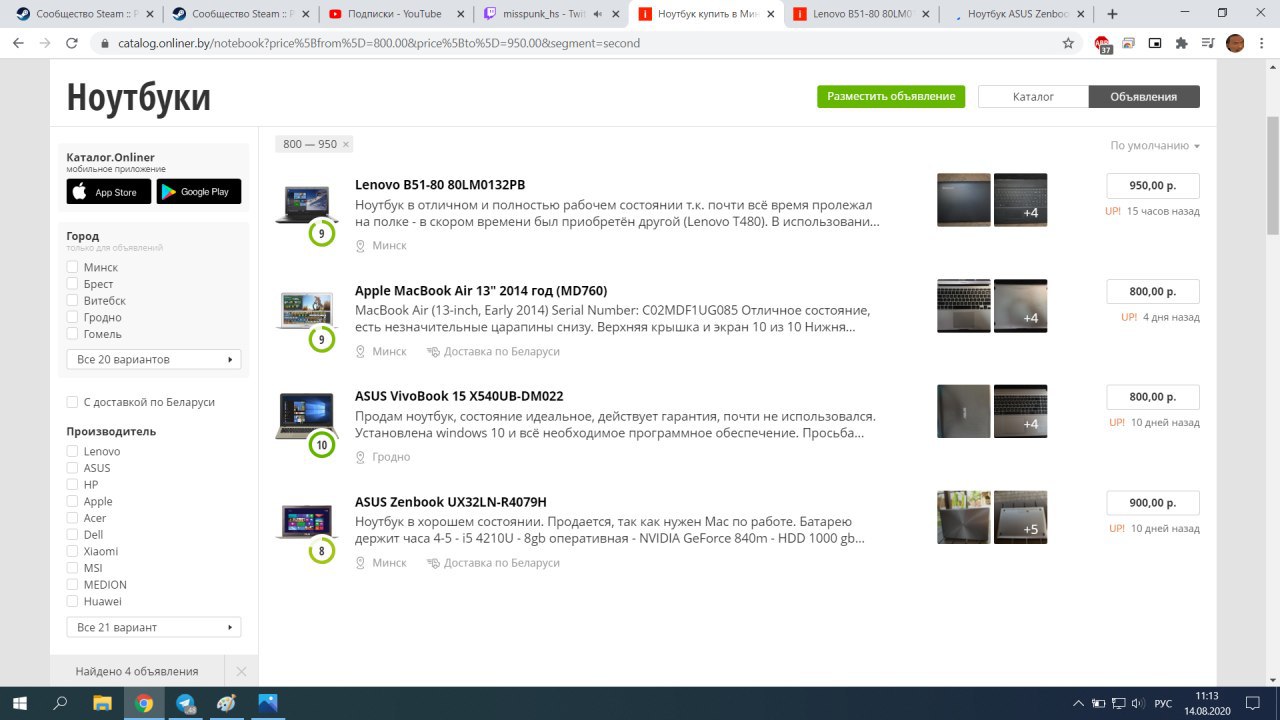Click the Lenovo B51-80 laptop image
Image resolution: width=1280 pixels, height=720 pixels.
click(x=306, y=204)
